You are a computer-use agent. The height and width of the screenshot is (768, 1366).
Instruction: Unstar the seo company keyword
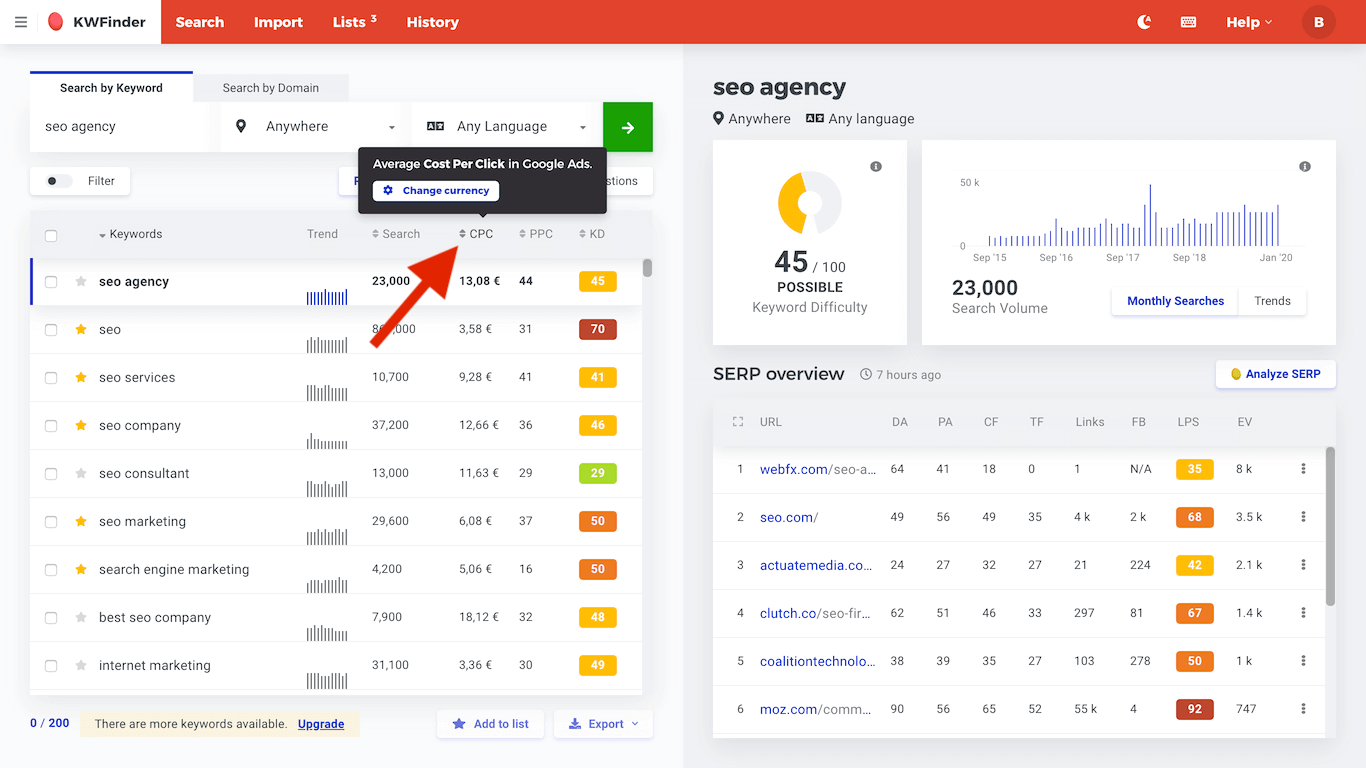coord(81,425)
